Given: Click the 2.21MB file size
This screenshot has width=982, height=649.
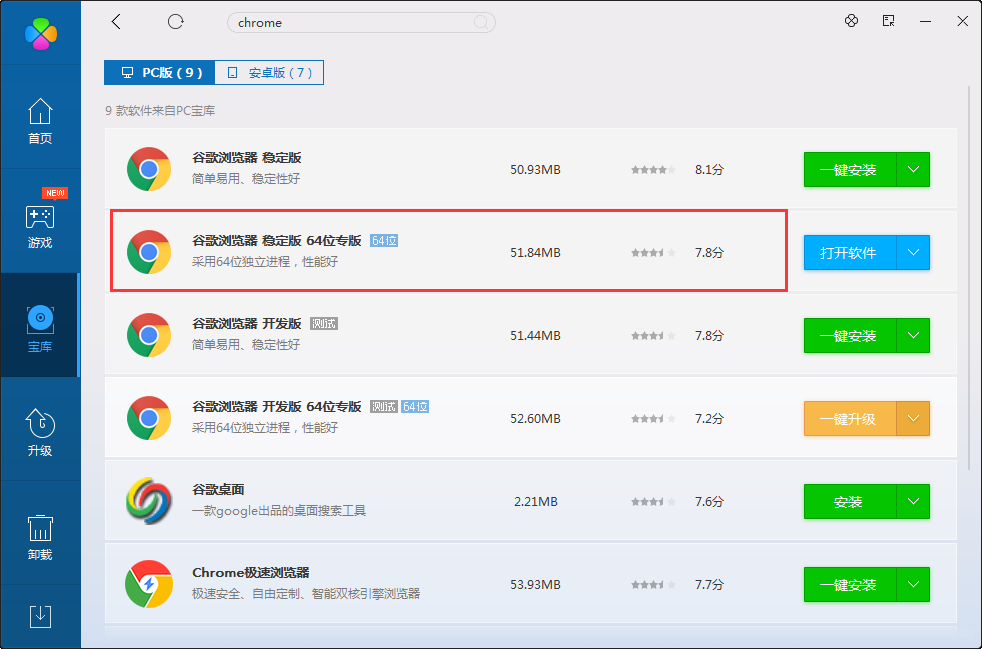Looking at the screenshot, I should pyautogui.click(x=535, y=502).
